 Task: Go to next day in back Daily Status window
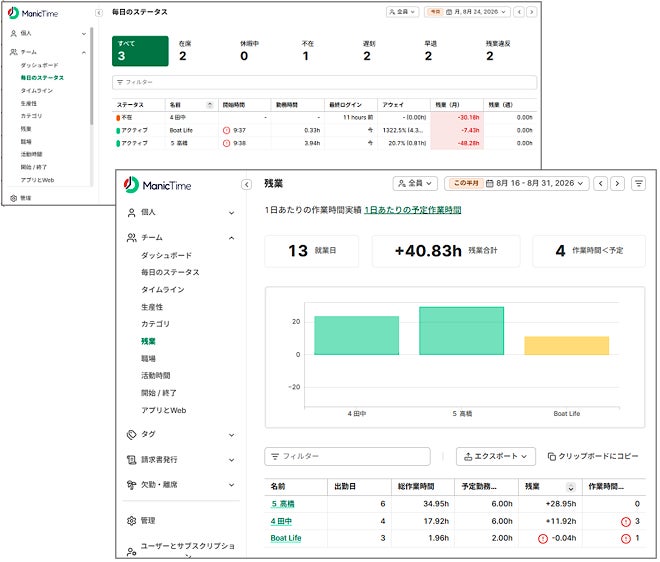[x=531, y=12]
